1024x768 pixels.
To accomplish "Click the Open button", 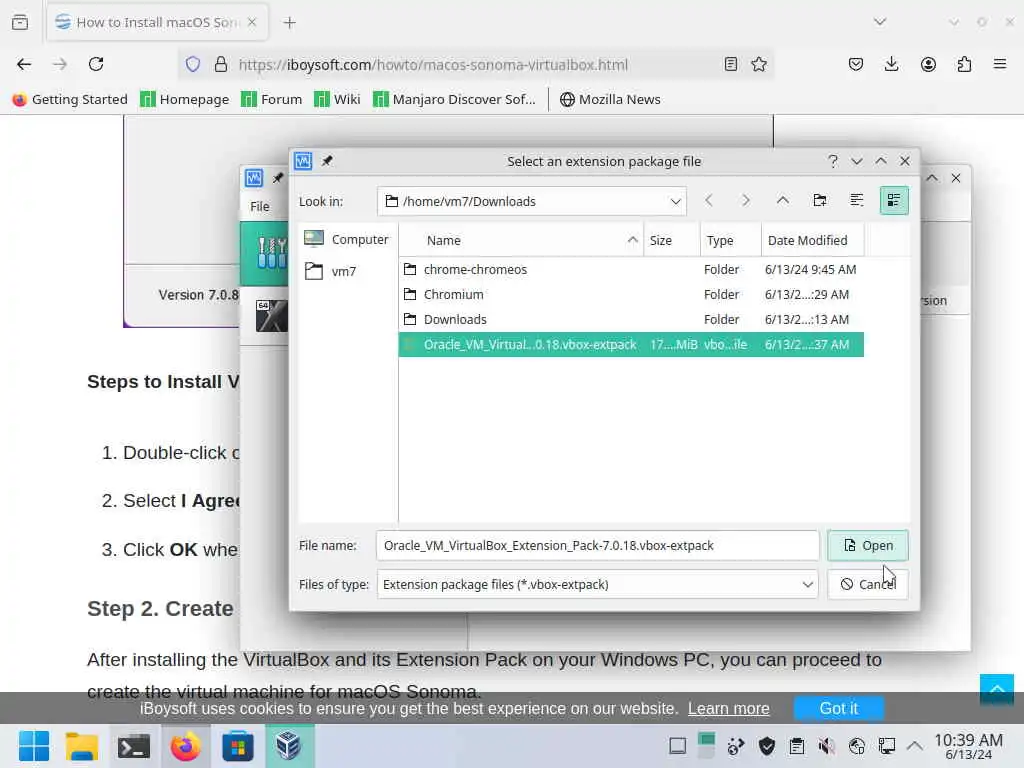I will tap(868, 545).
